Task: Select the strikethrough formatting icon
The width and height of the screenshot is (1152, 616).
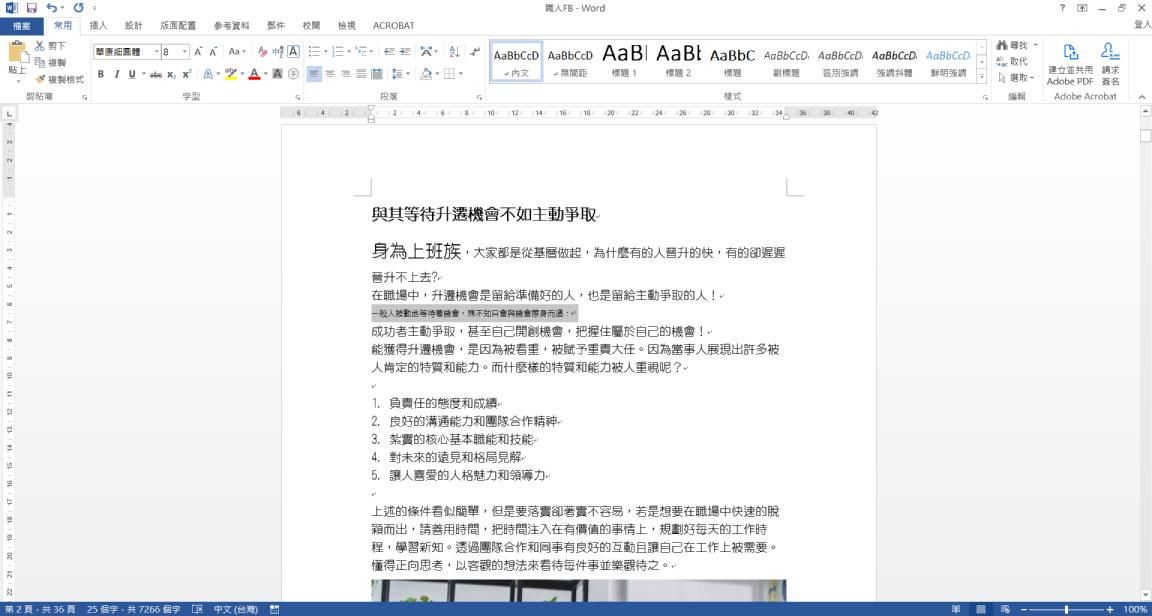Action: tap(157, 73)
